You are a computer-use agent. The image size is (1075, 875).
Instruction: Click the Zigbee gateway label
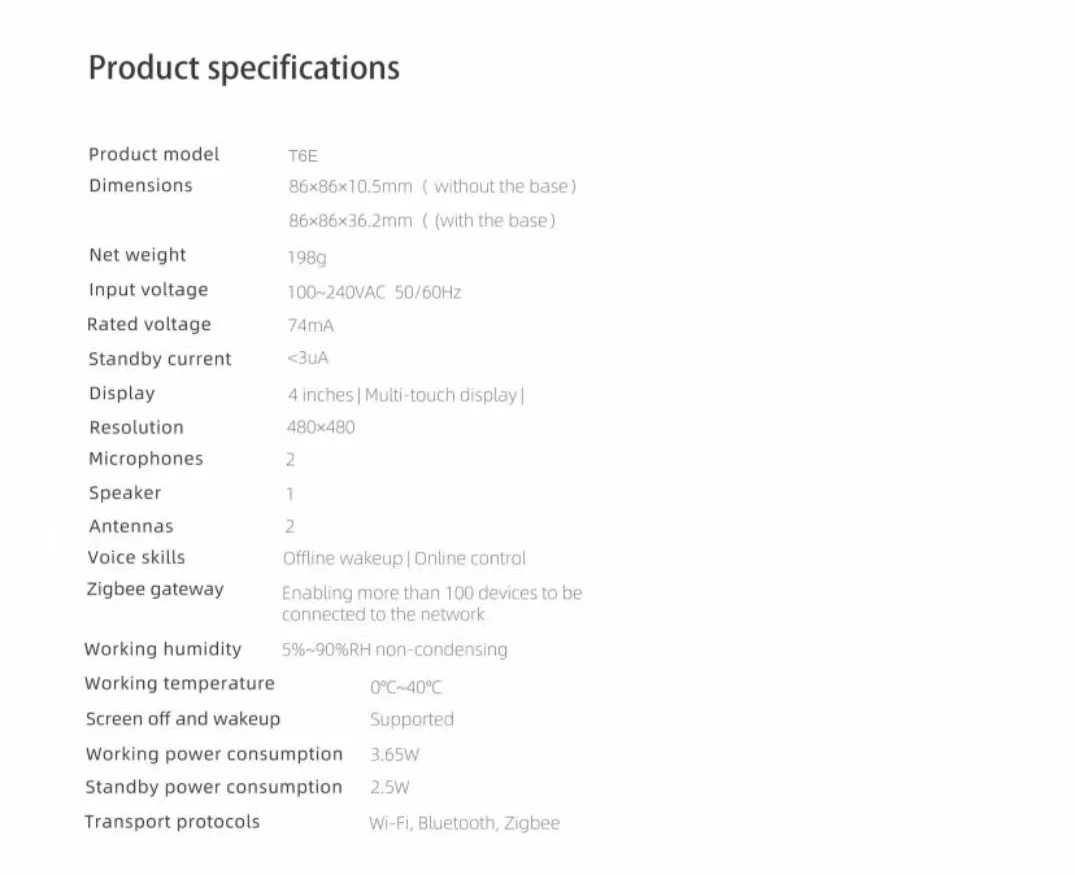tap(155, 589)
